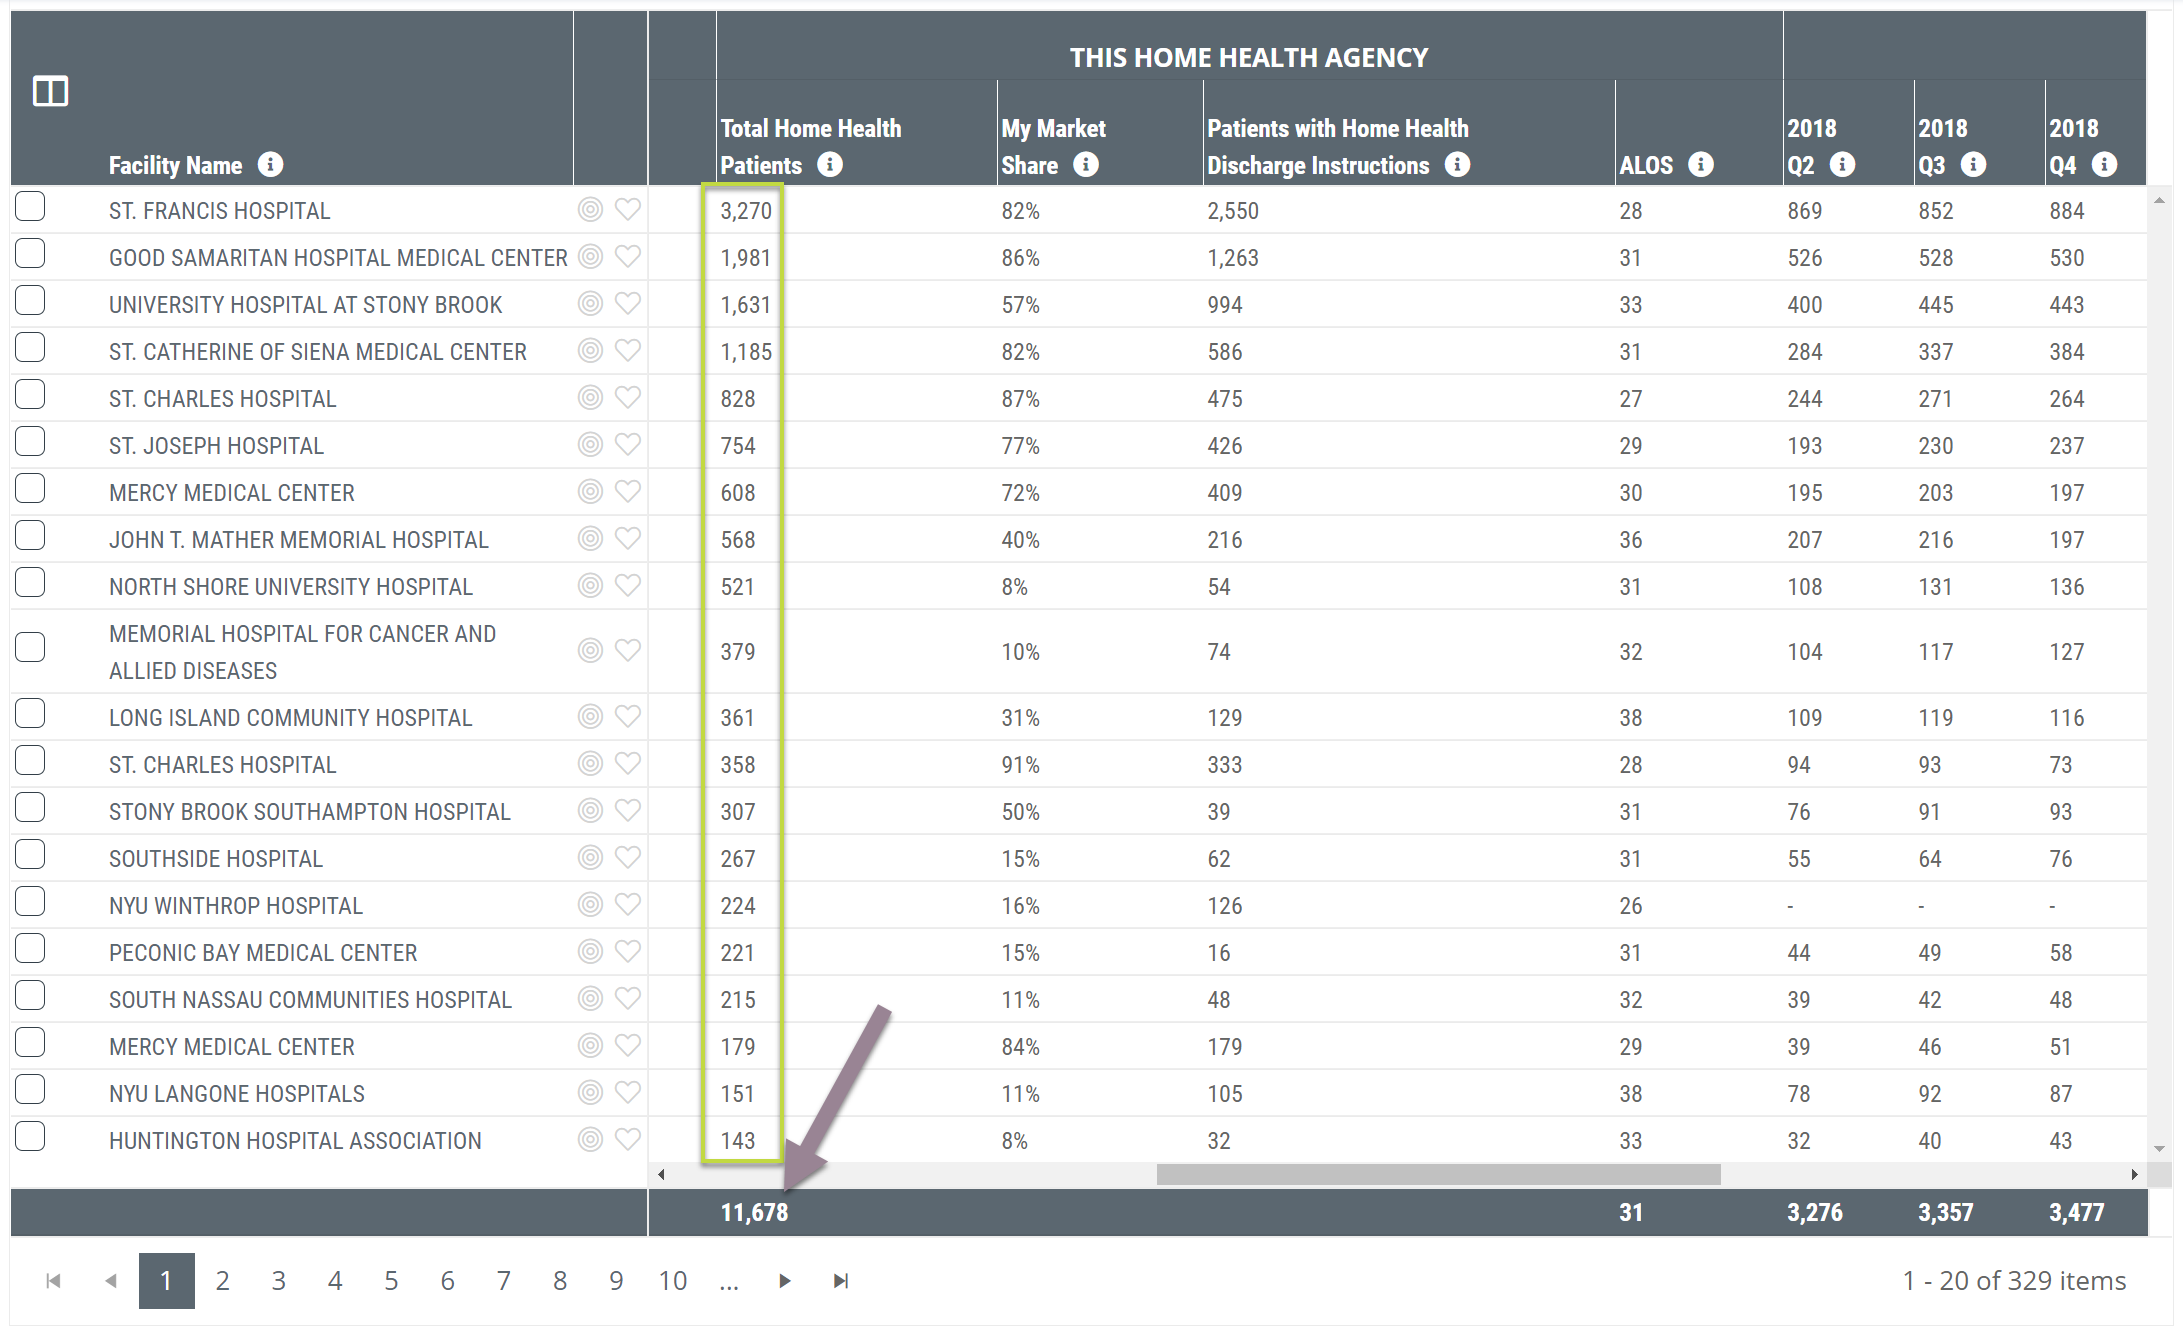This screenshot has height=1334, width=2183.
Task: Select checkbox for Mercy Medical Center 608 row
Action: point(30,489)
